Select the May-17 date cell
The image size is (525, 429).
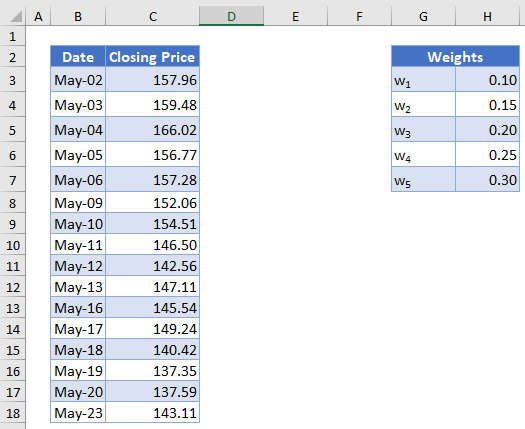pyautogui.click(x=78, y=329)
